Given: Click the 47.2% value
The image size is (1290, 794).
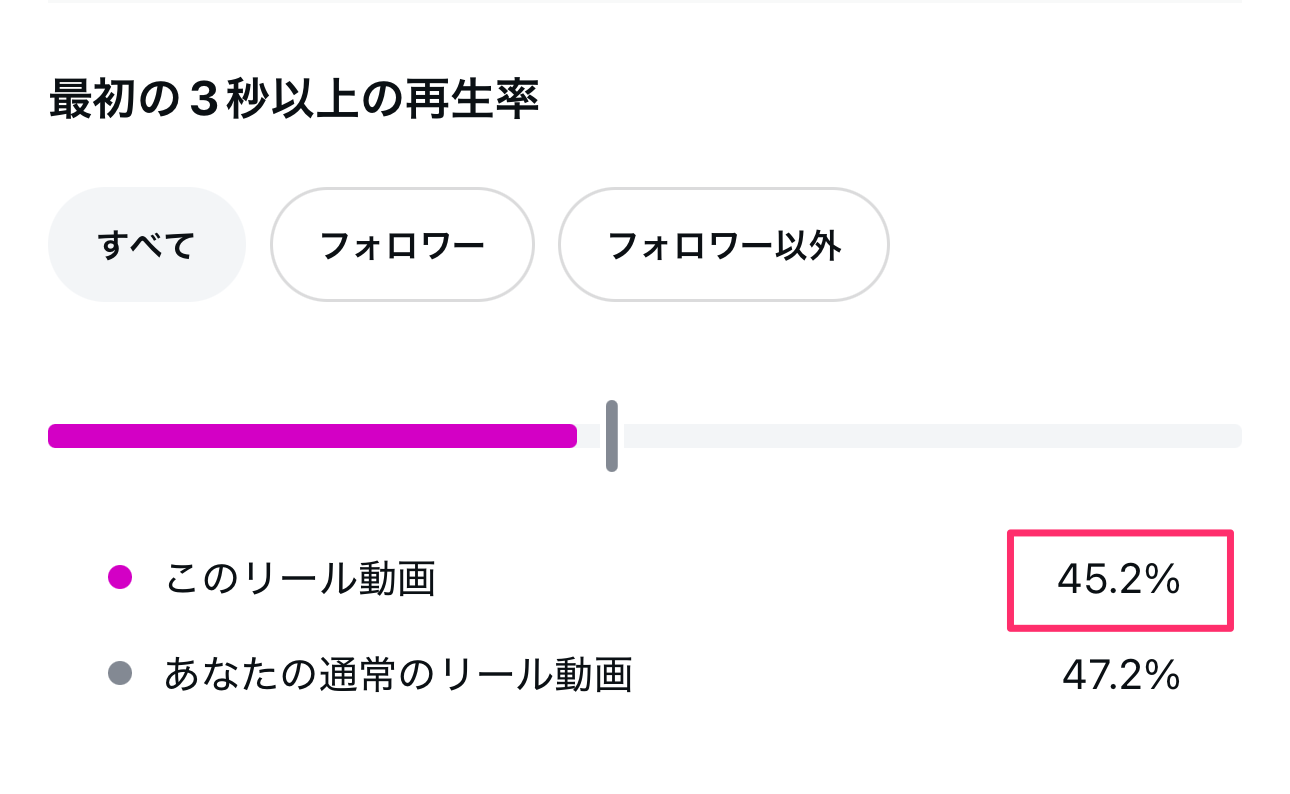Looking at the screenshot, I should point(1120,677).
